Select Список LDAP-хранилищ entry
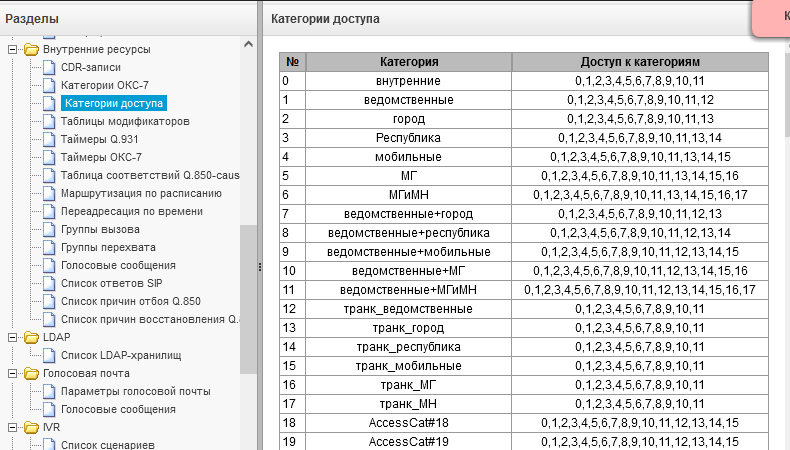Viewport: 790px width, 450px height. click(x=121, y=355)
